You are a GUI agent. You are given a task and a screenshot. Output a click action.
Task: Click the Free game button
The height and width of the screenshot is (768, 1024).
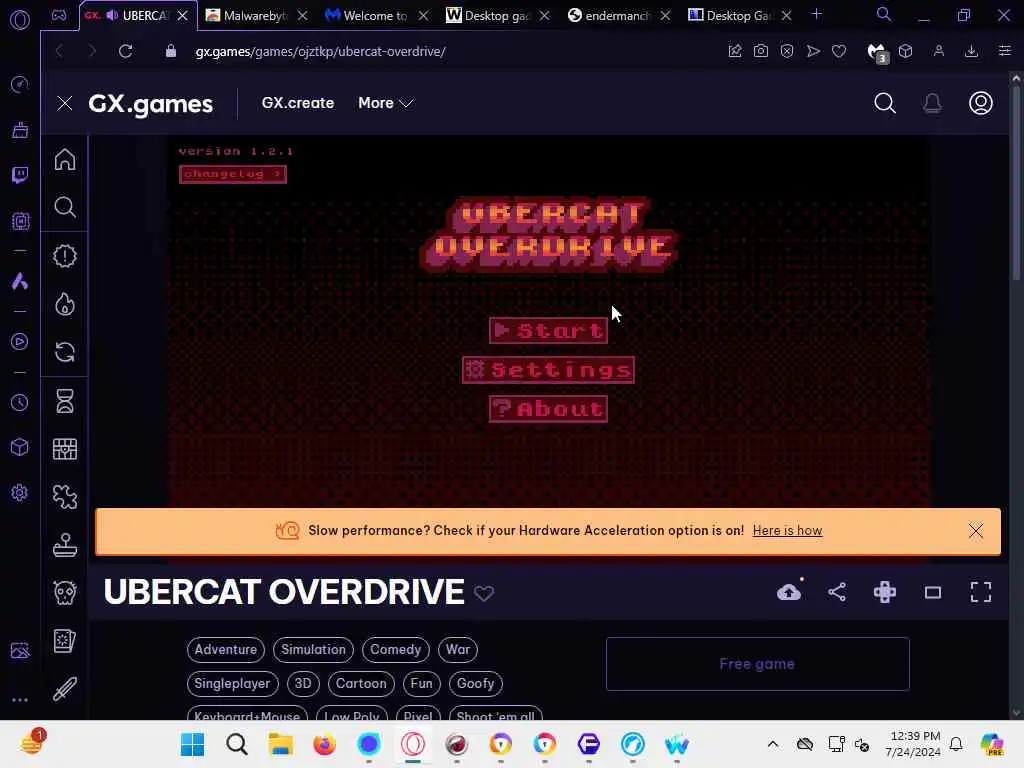[x=758, y=664]
